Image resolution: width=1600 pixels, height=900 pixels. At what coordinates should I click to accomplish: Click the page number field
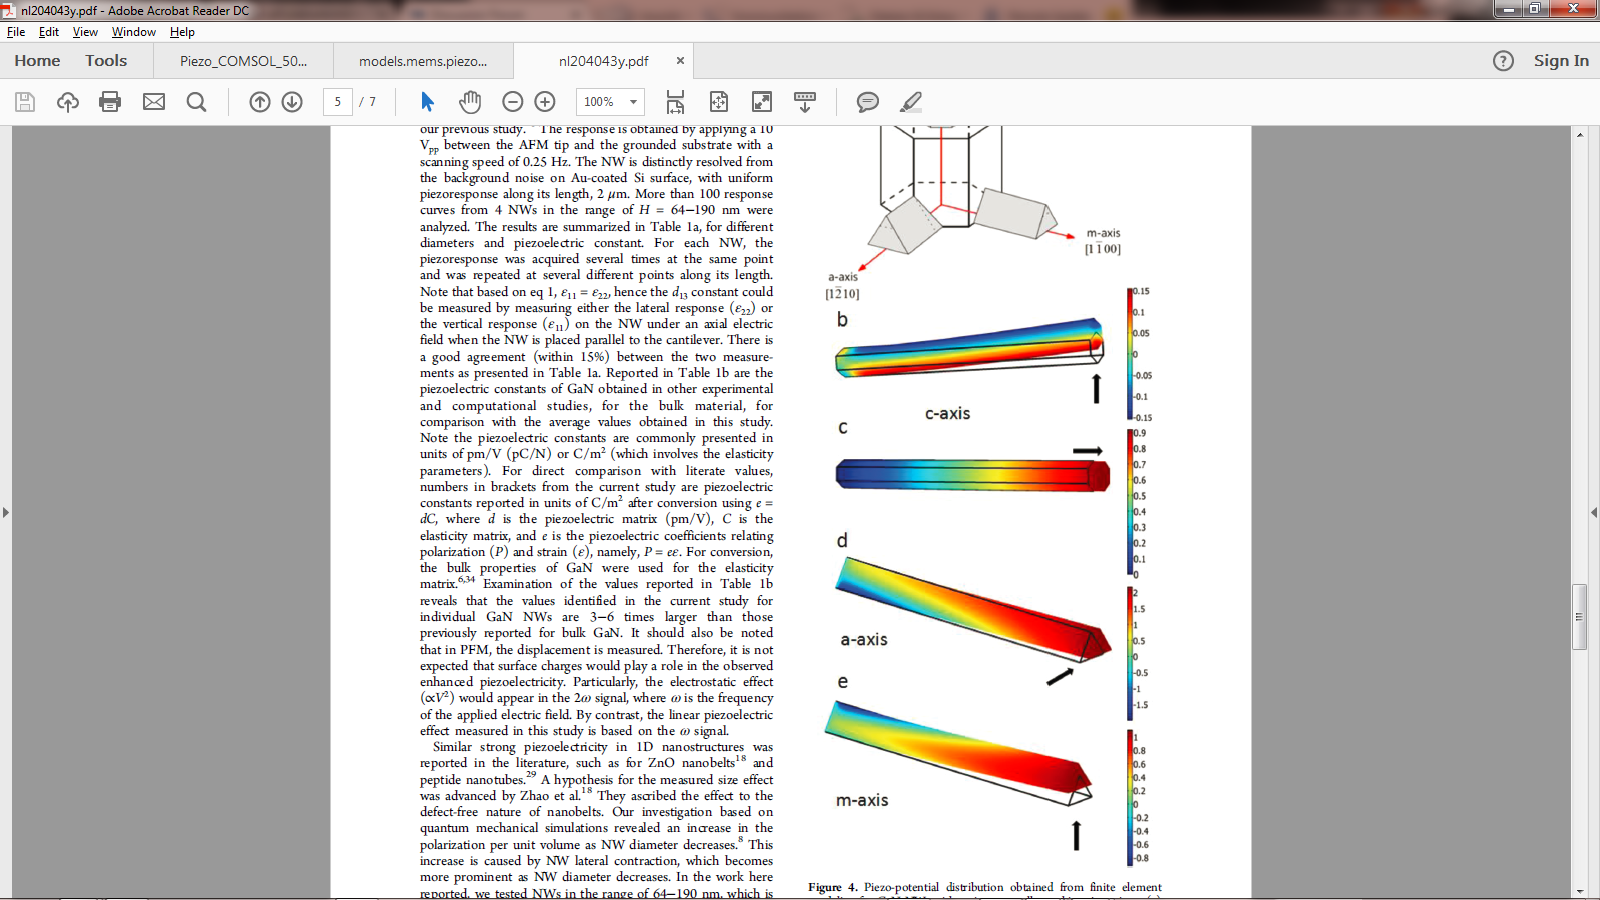(x=338, y=102)
